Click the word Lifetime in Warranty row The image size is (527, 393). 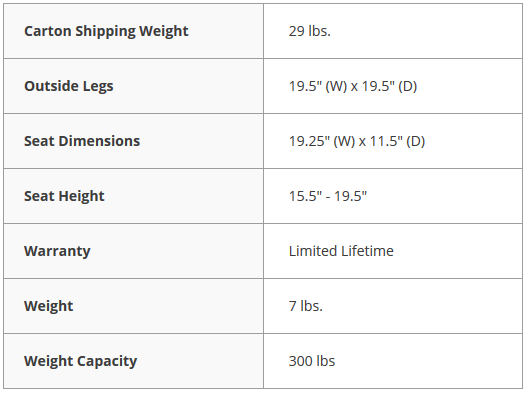(x=367, y=251)
